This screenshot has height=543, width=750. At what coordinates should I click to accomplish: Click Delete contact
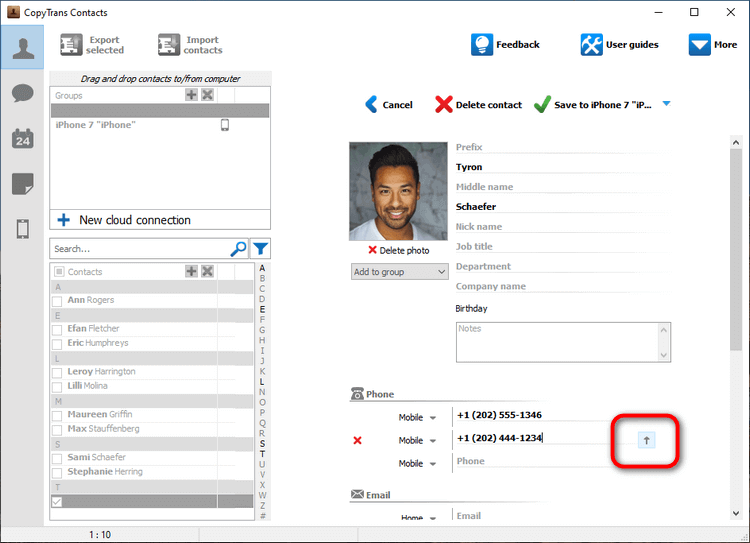coord(478,104)
